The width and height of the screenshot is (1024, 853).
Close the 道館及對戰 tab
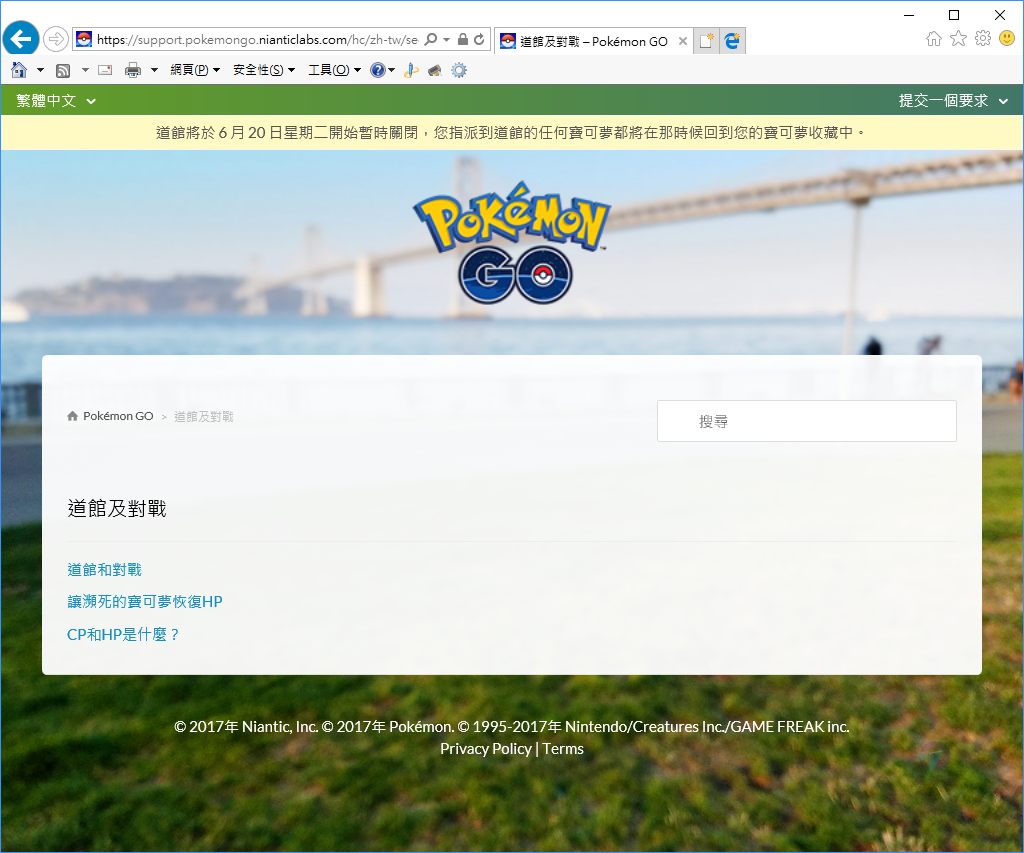coord(682,41)
